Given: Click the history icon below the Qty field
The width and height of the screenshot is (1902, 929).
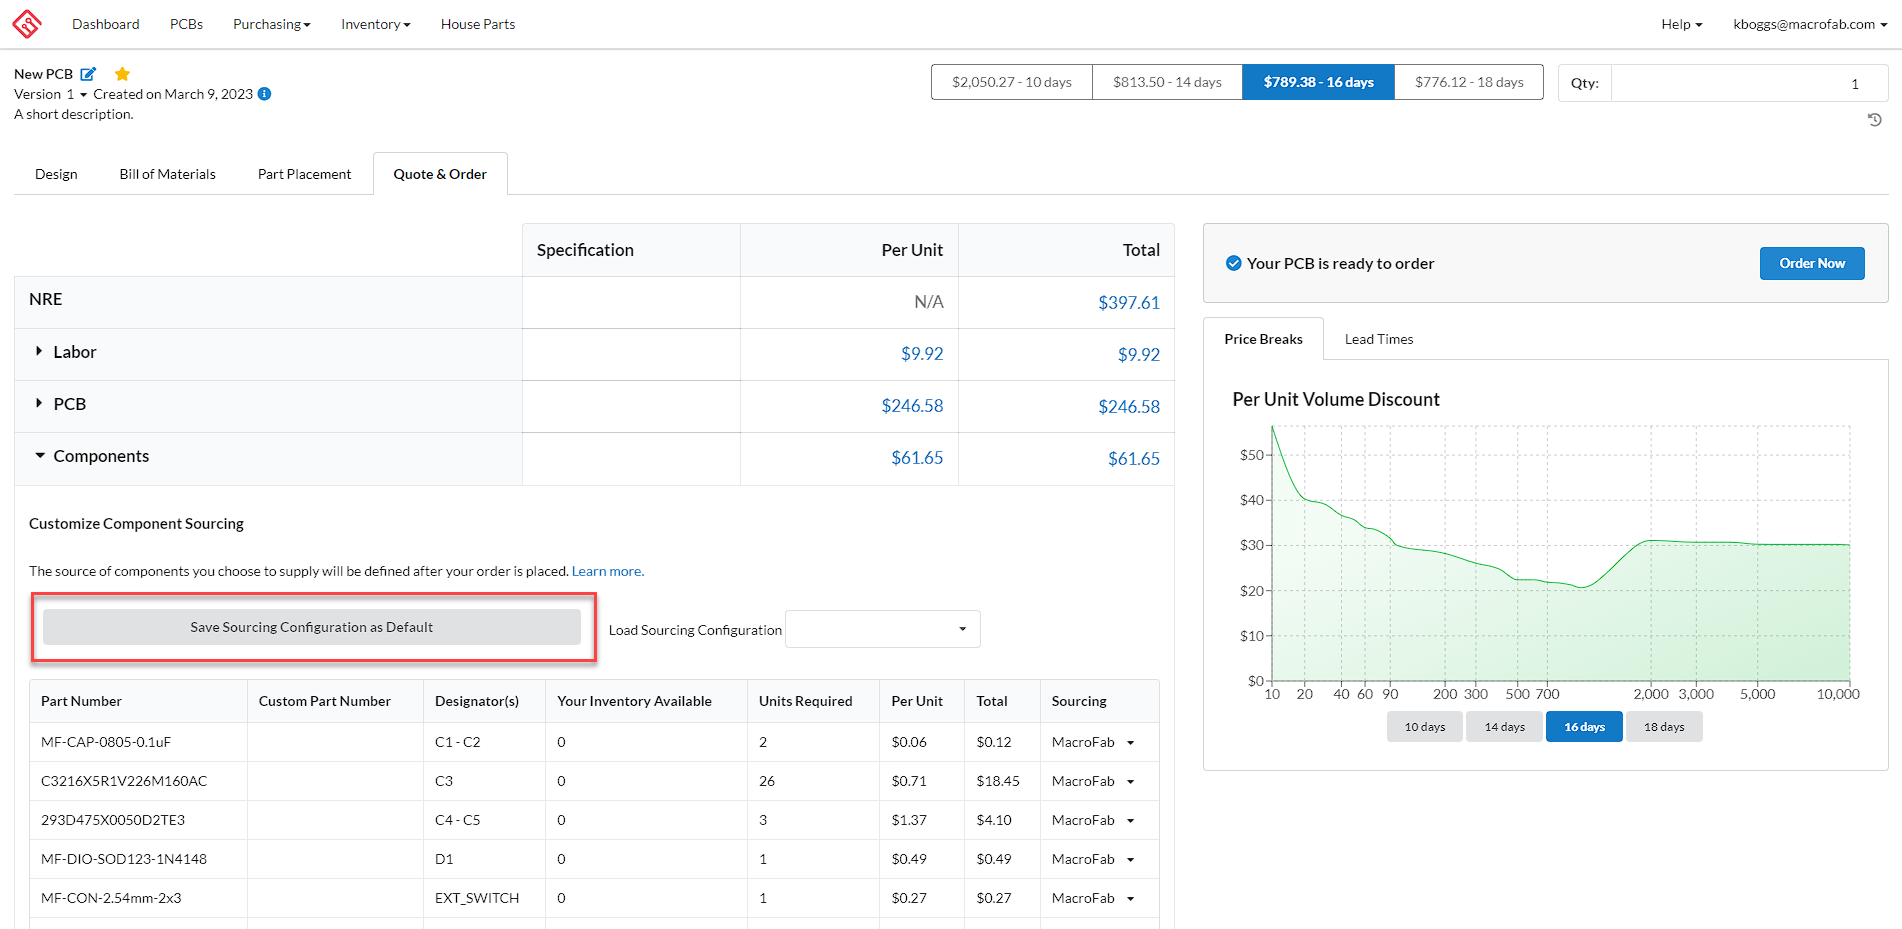Looking at the screenshot, I should [x=1875, y=120].
